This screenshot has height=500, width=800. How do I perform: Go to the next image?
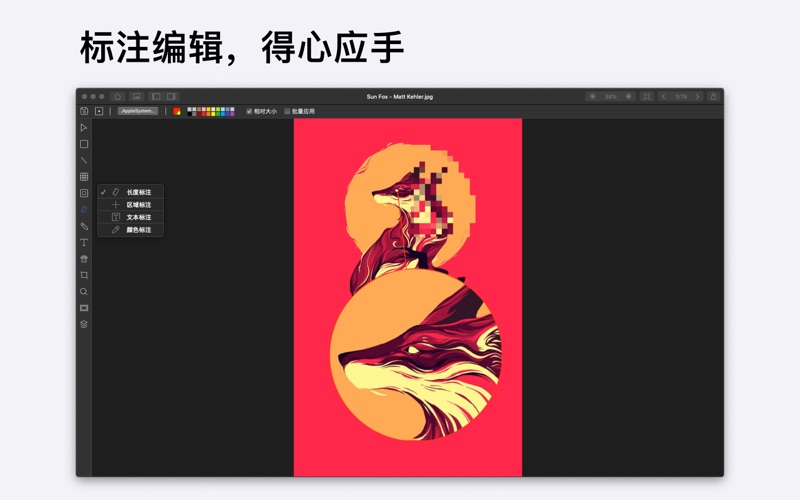[697, 96]
